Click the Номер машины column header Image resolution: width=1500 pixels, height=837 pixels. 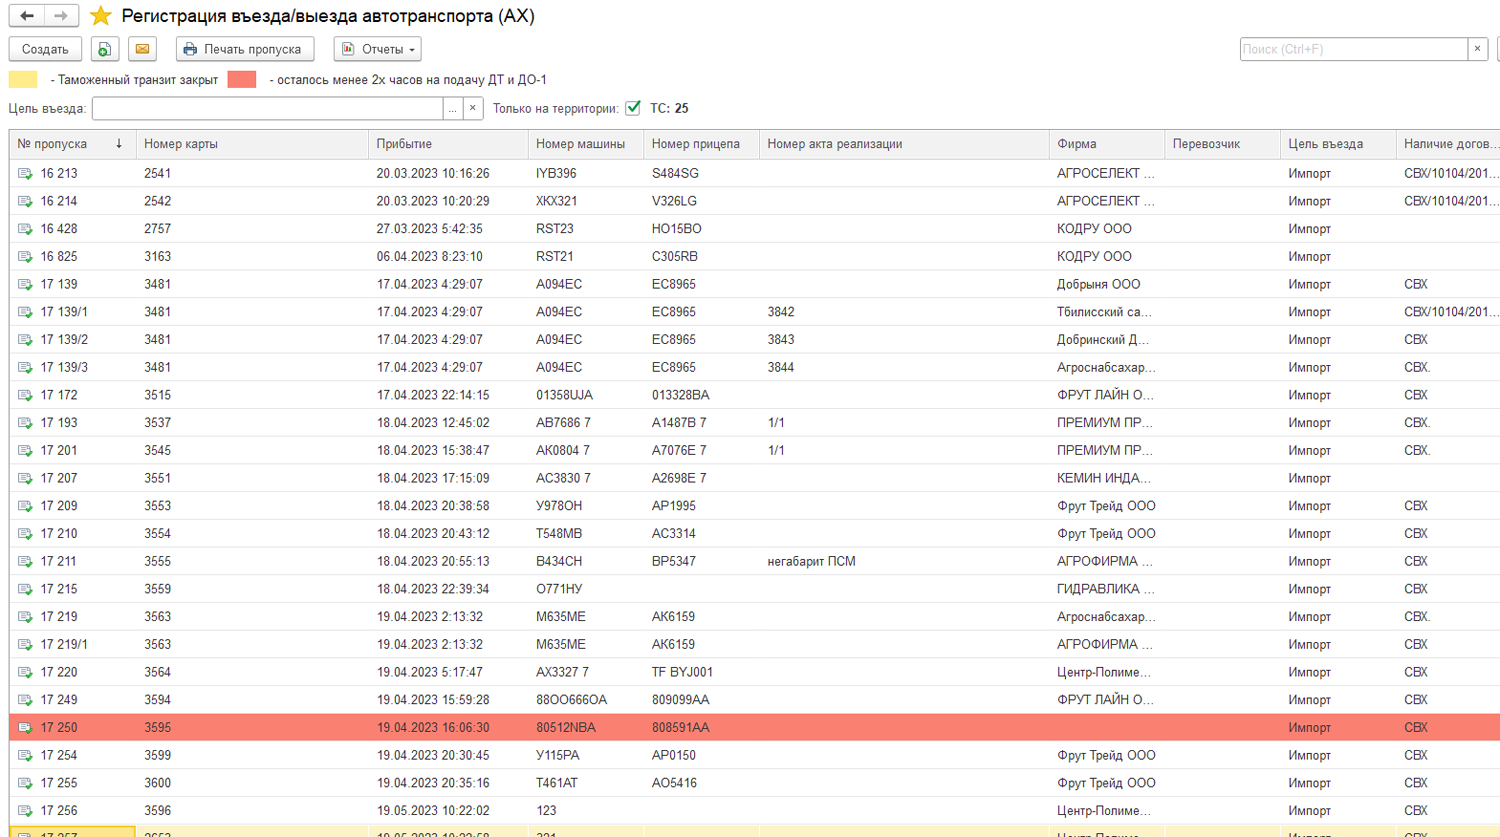581,144
